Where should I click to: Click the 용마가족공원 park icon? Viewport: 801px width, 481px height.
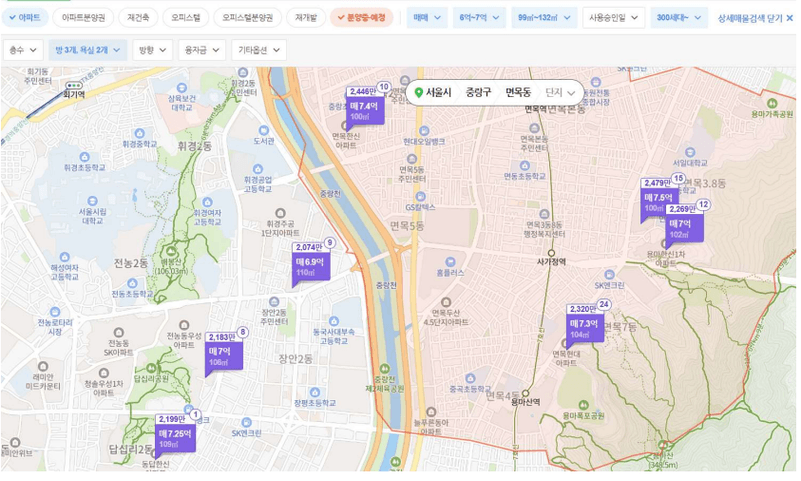tap(772, 103)
